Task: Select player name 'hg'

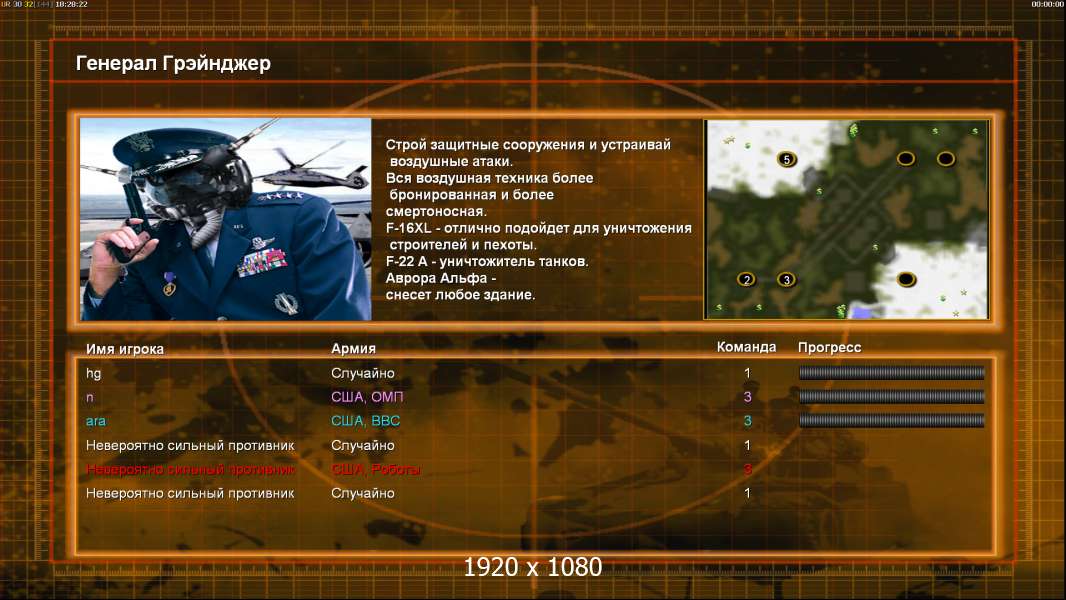Action: [x=94, y=373]
